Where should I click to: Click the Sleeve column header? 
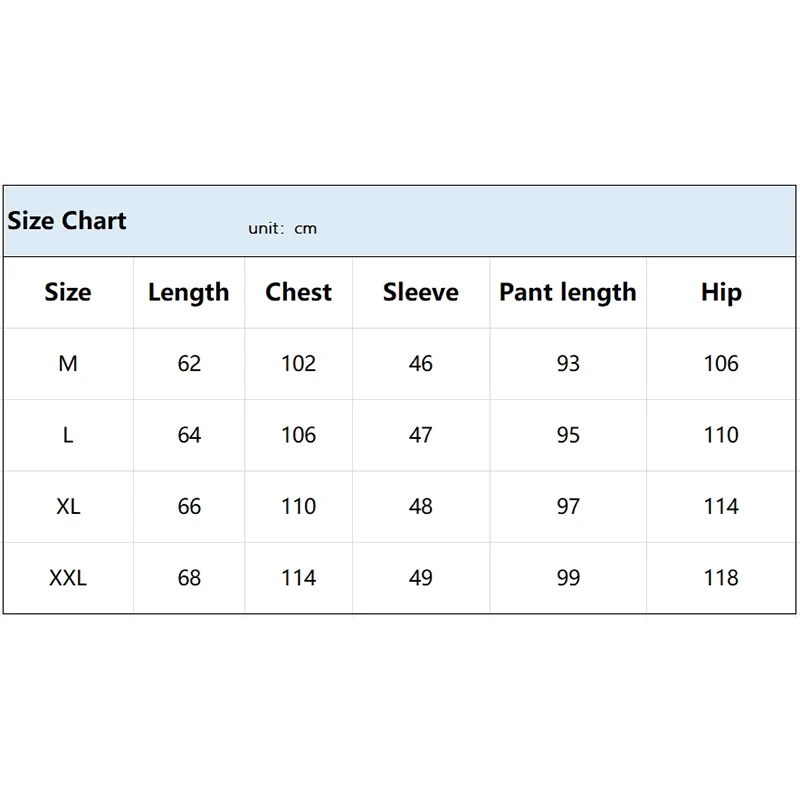(x=421, y=292)
